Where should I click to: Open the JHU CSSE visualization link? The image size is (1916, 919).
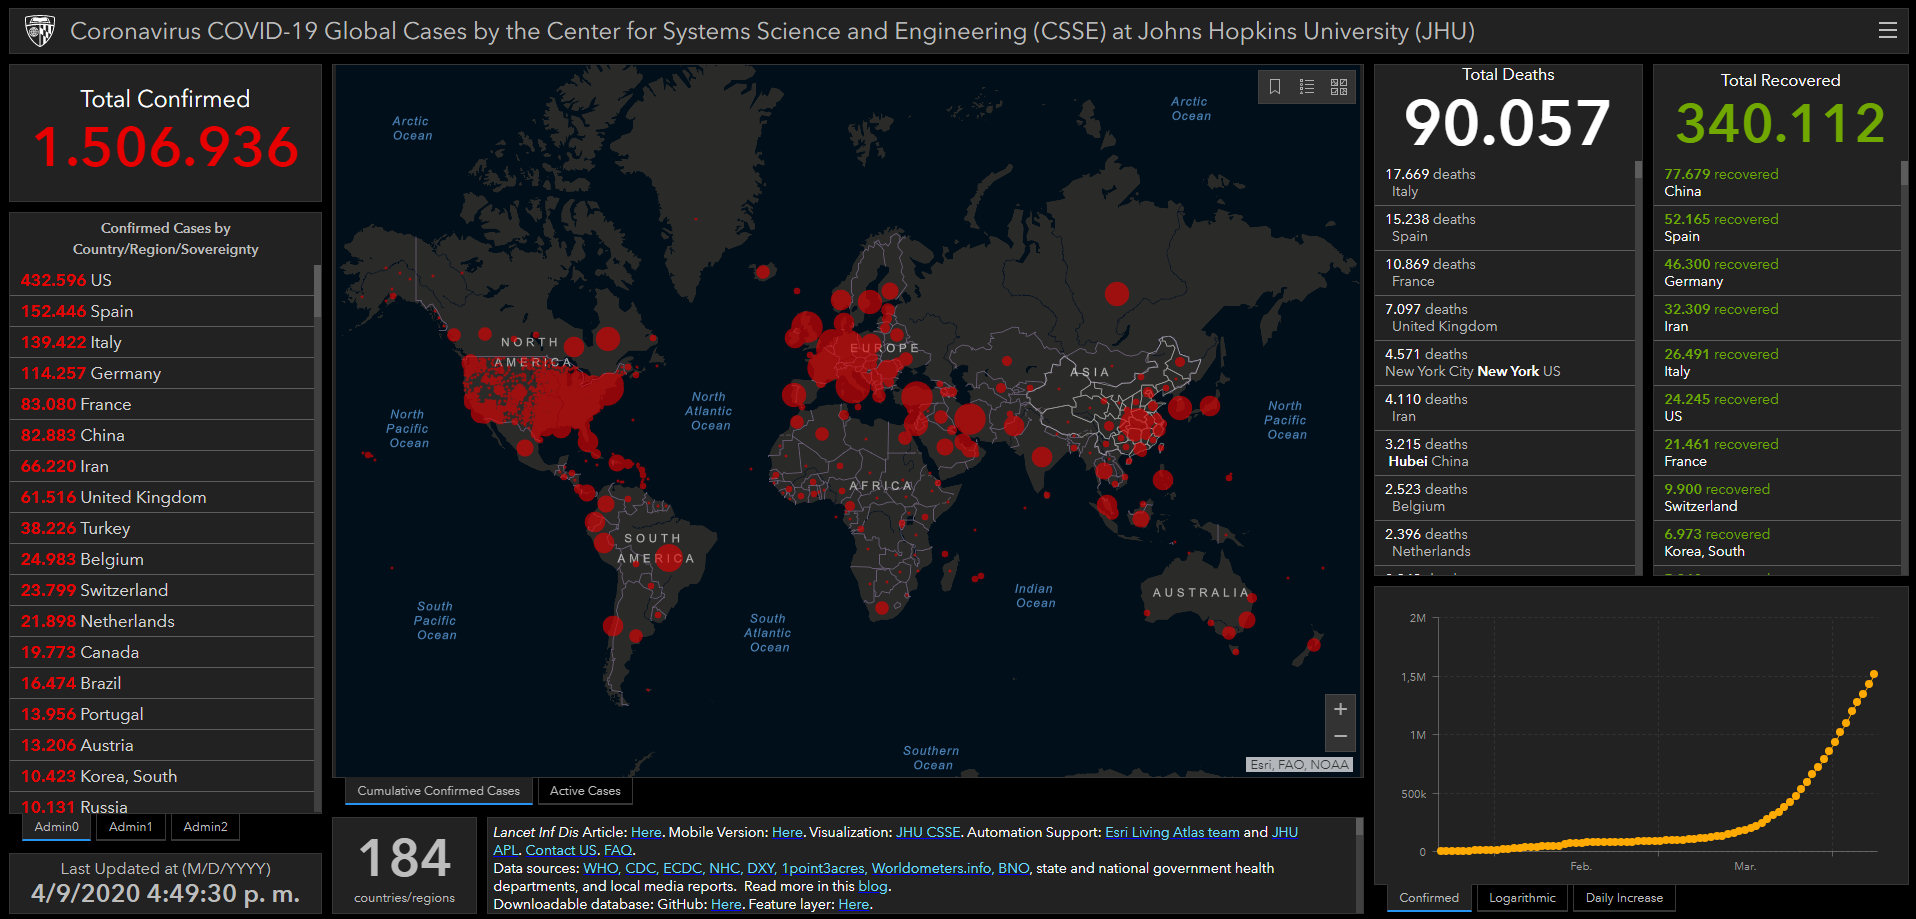click(927, 832)
